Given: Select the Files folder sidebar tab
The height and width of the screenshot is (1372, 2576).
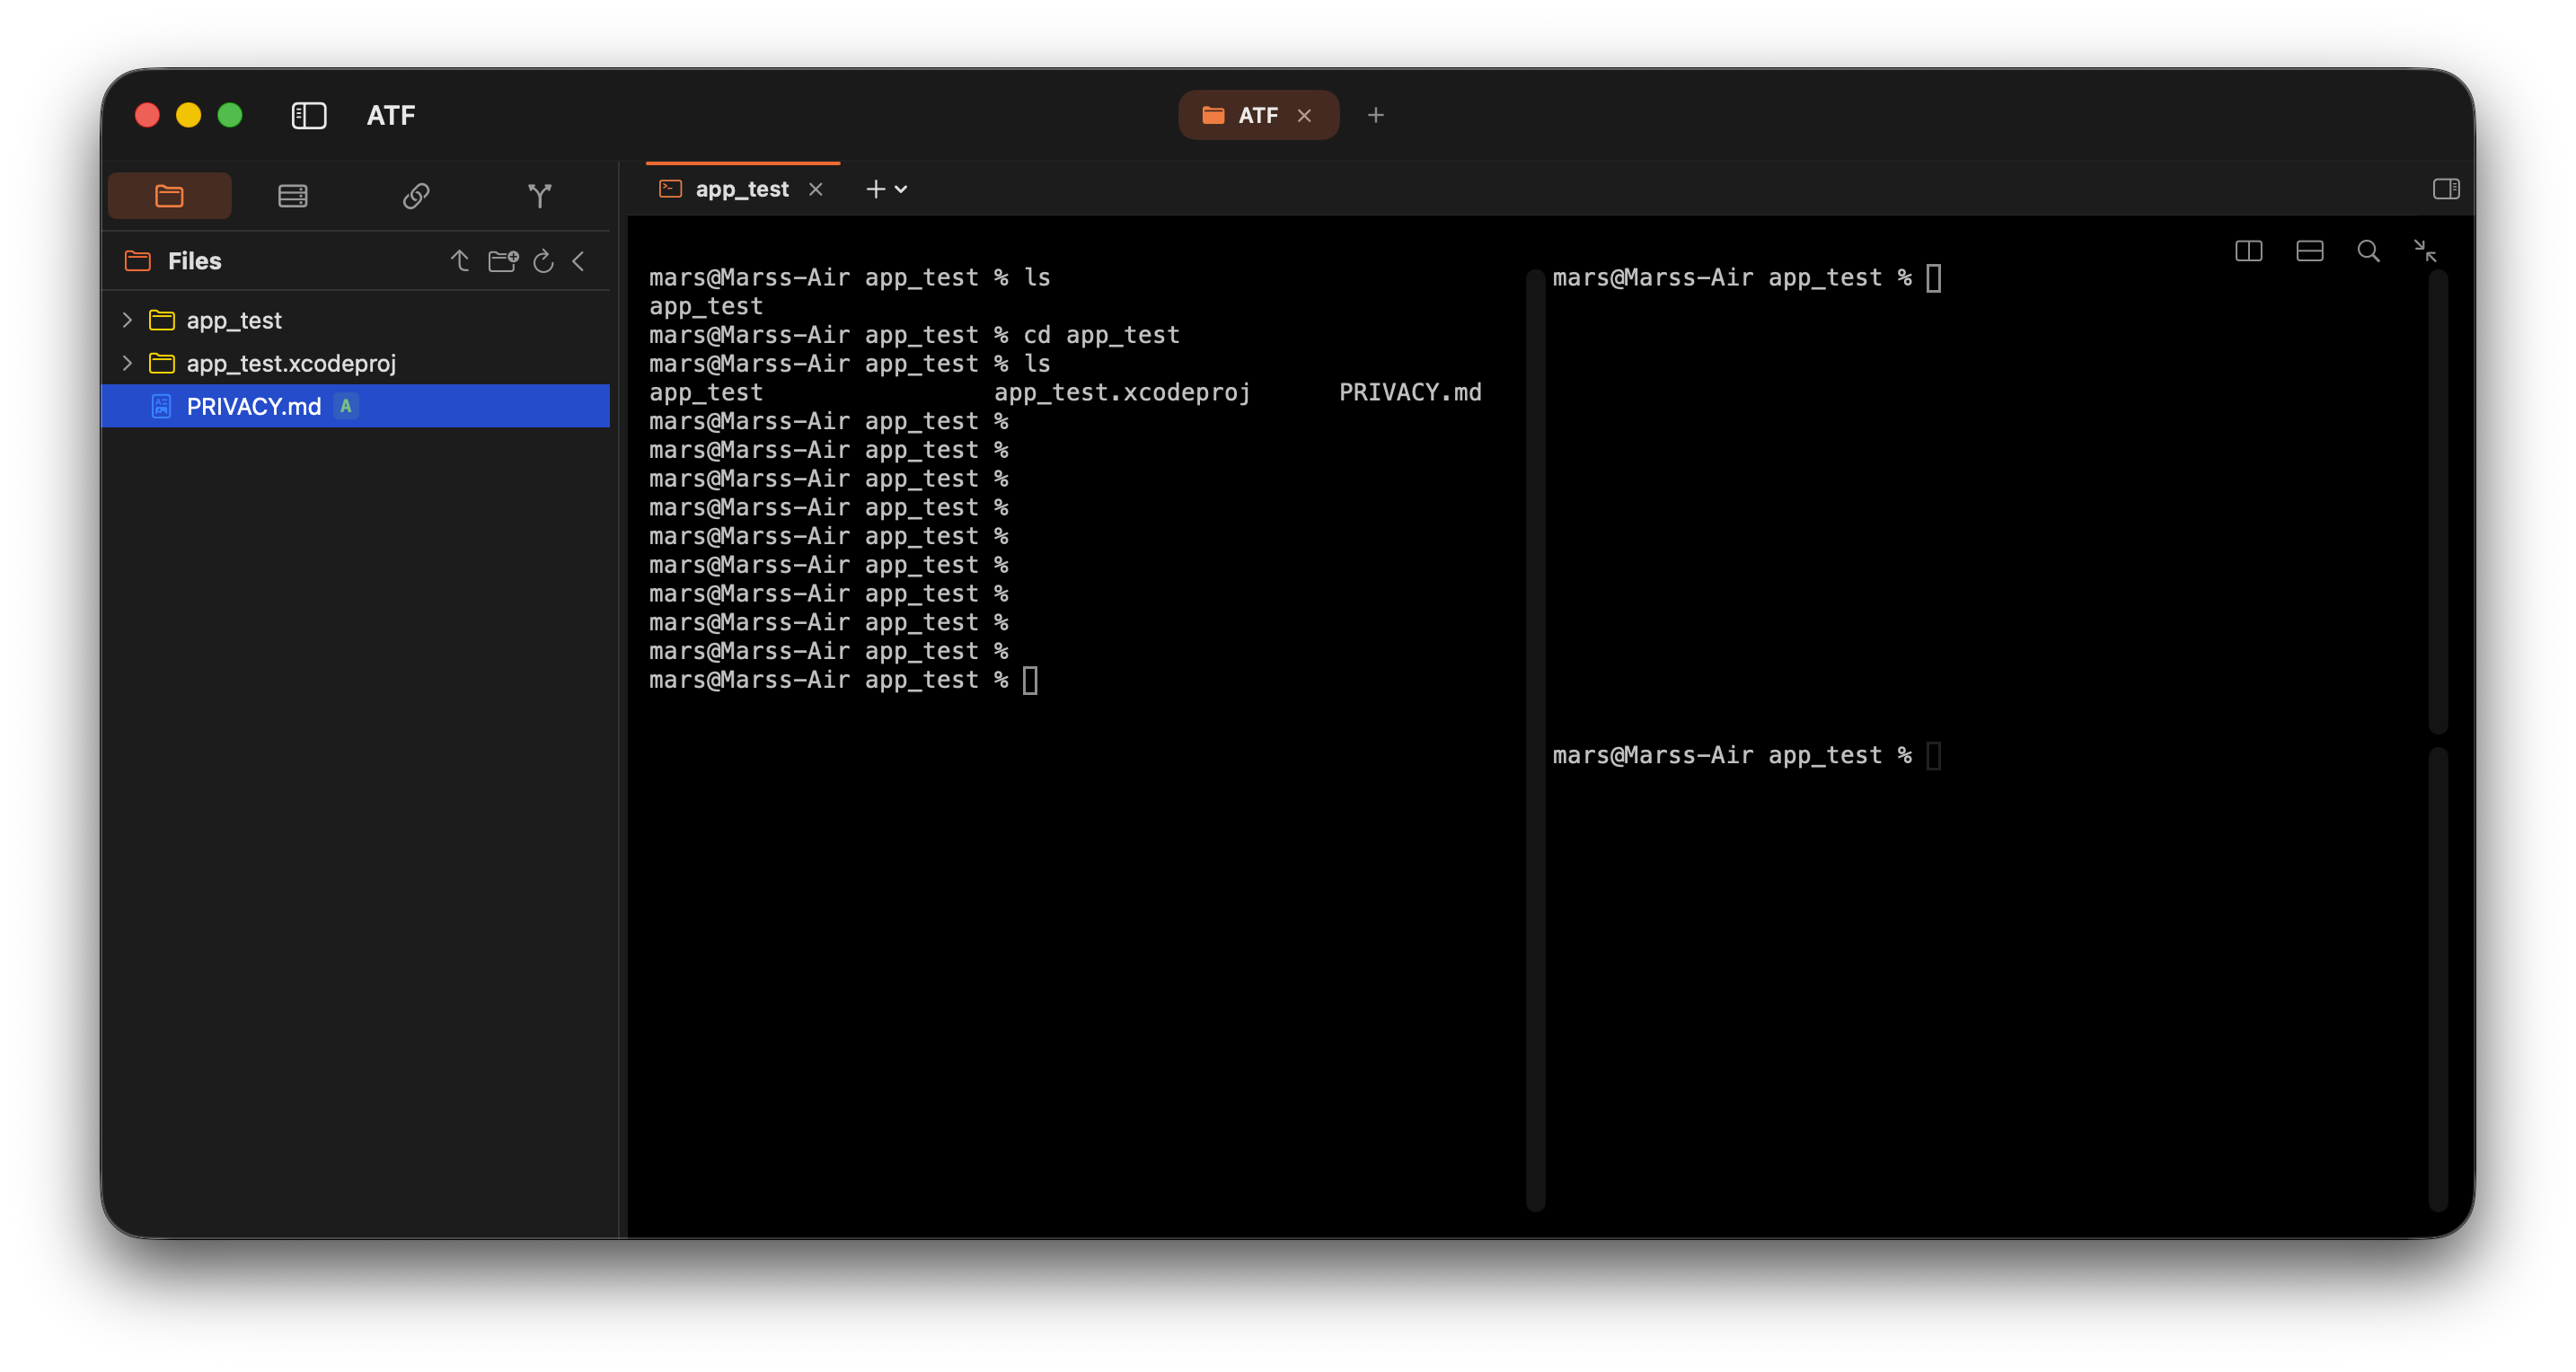Looking at the screenshot, I should pos(169,195).
